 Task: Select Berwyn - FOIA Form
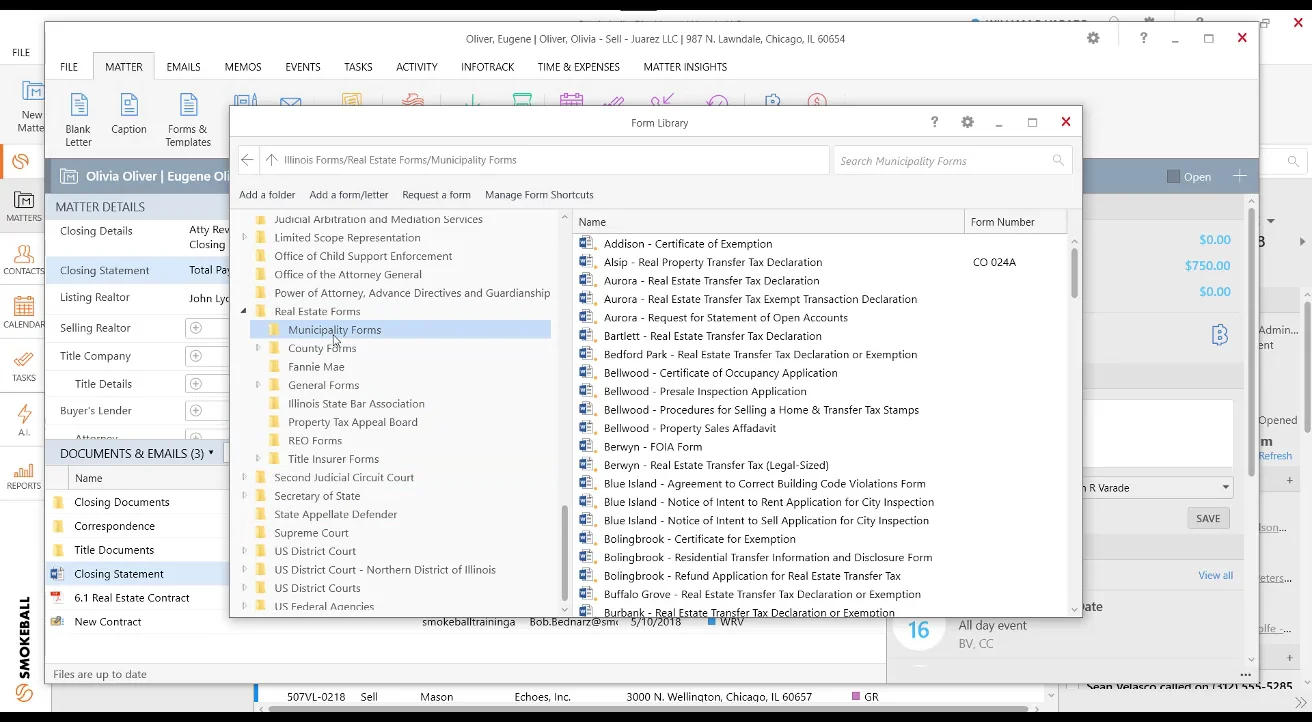[x=653, y=447]
